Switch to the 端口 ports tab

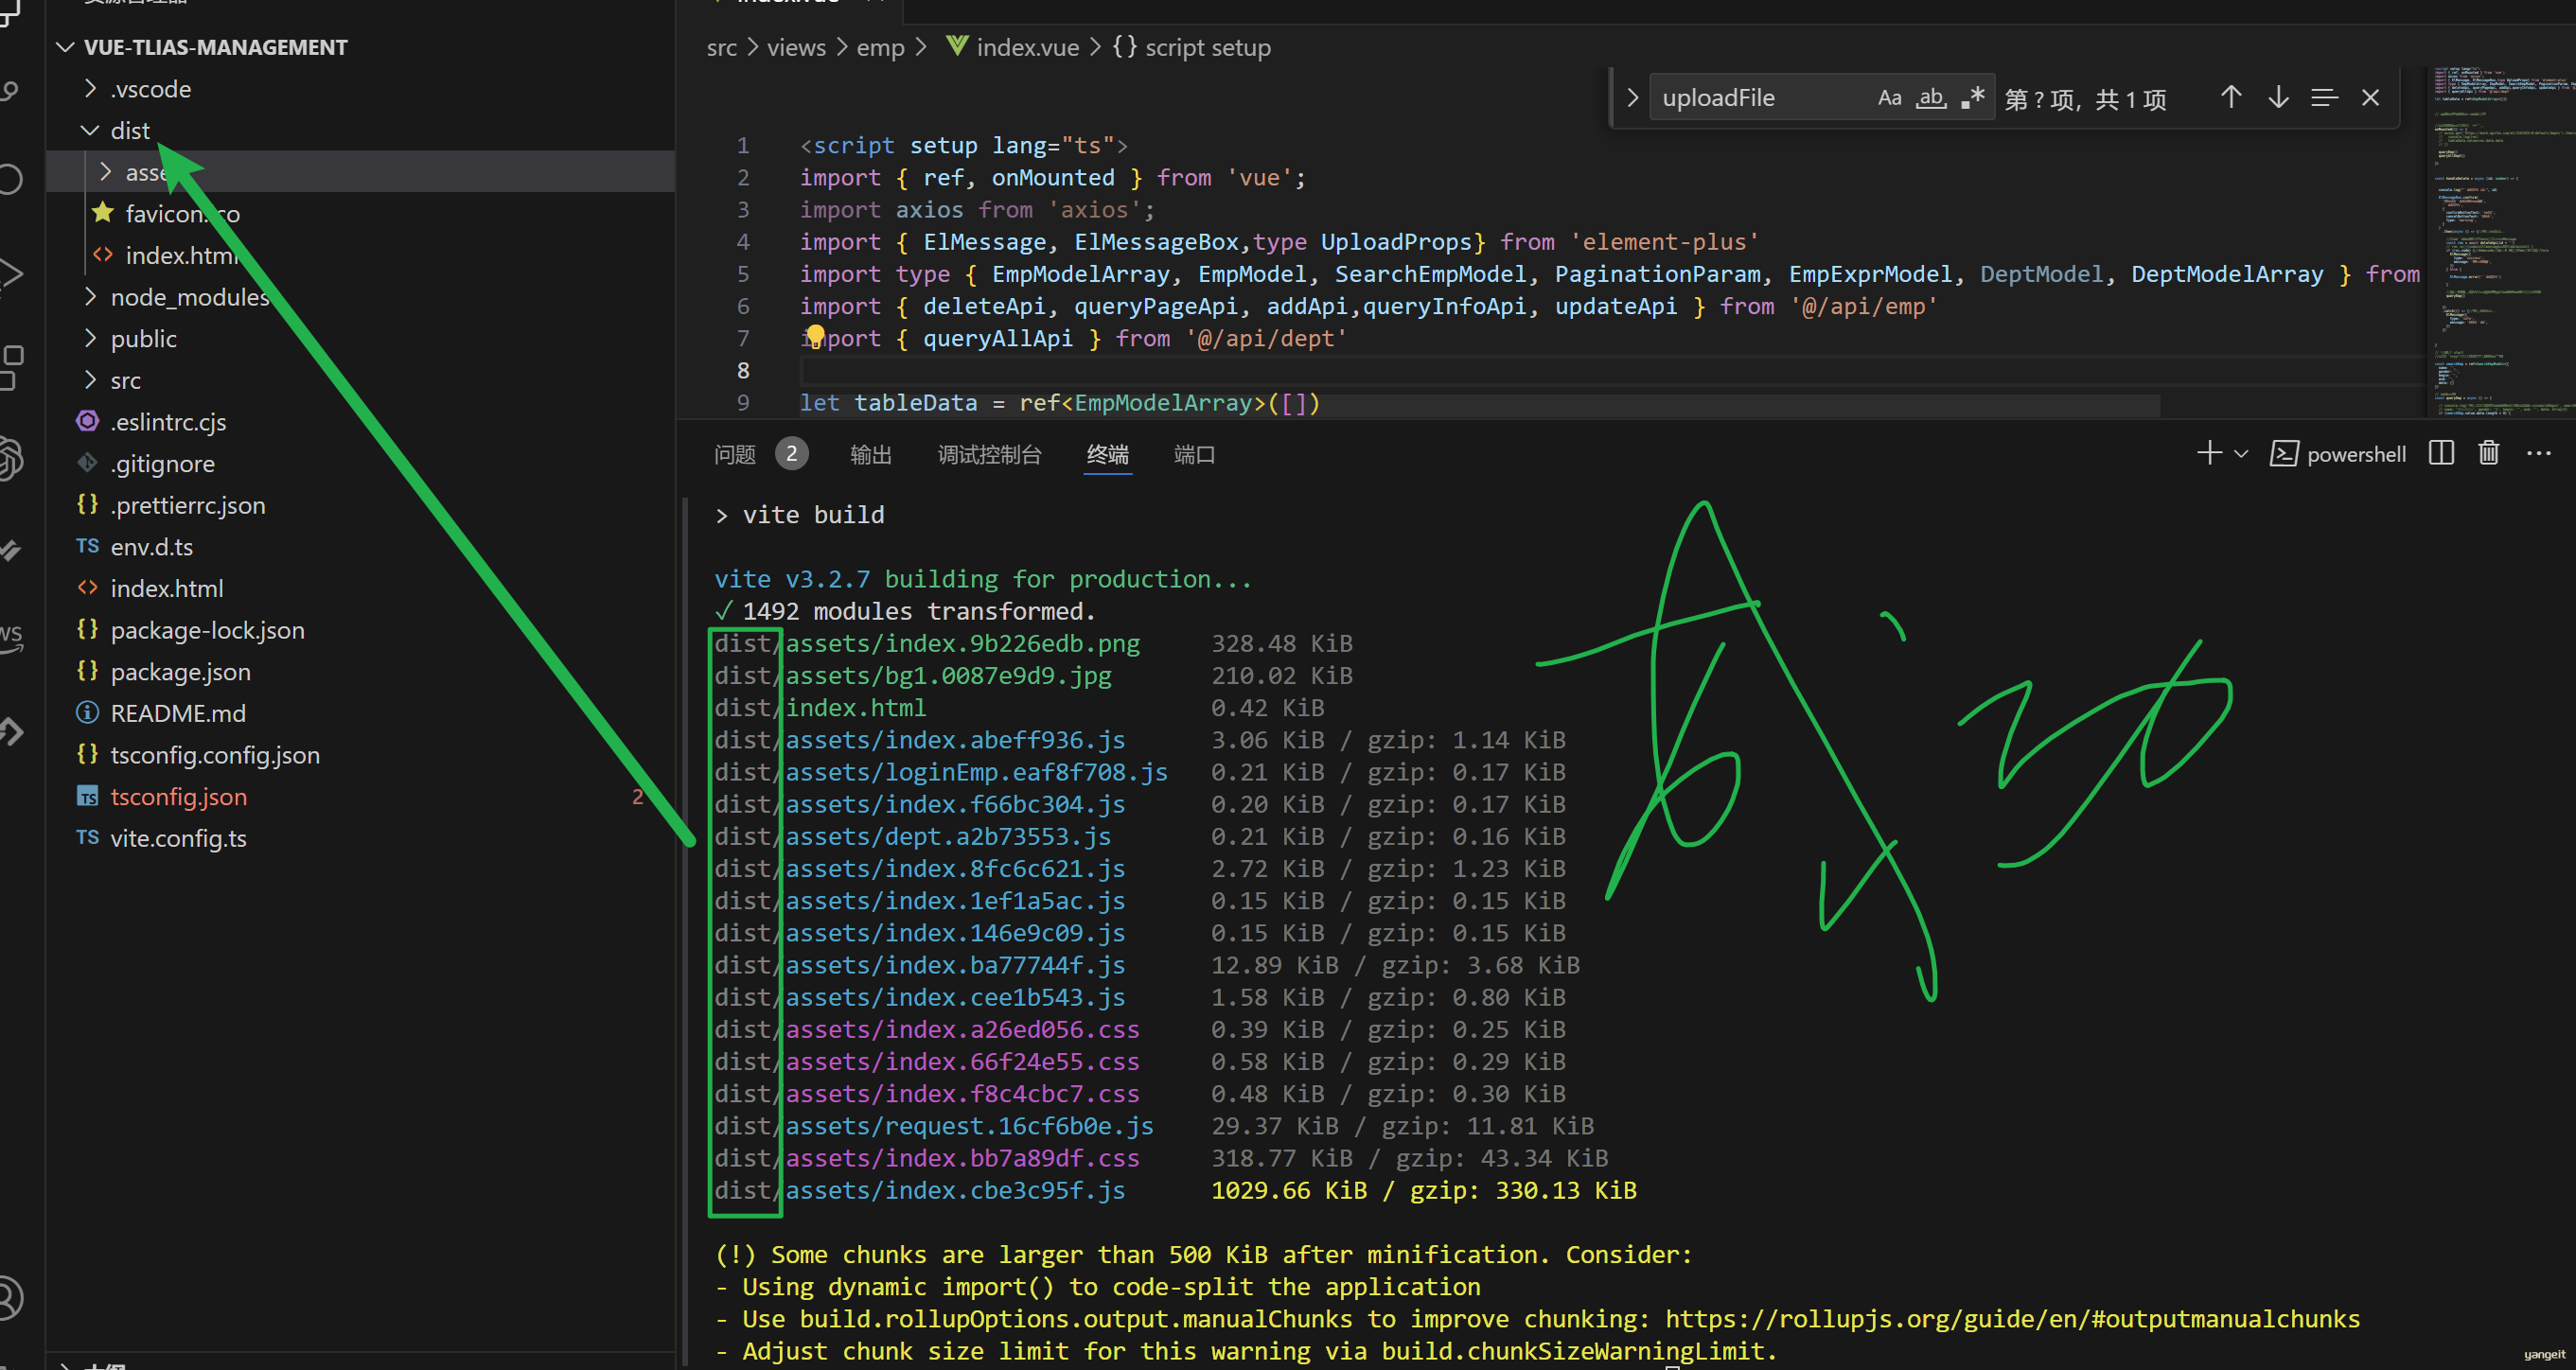(x=1194, y=454)
